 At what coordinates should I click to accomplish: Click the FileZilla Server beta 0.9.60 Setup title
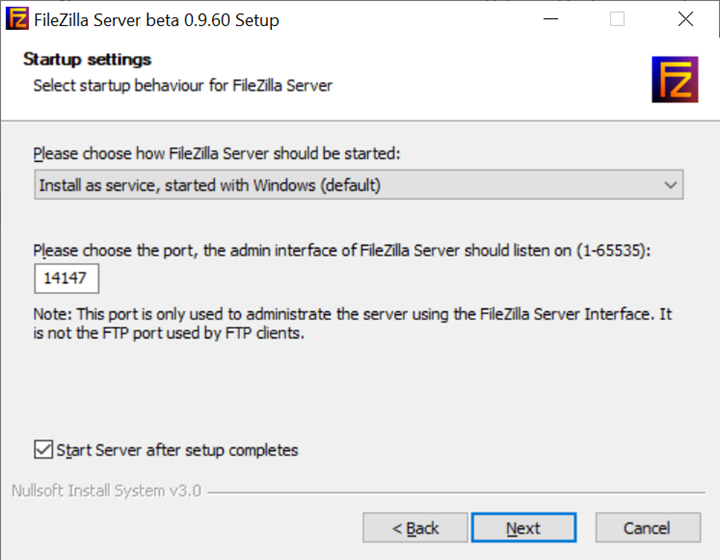(157, 20)
